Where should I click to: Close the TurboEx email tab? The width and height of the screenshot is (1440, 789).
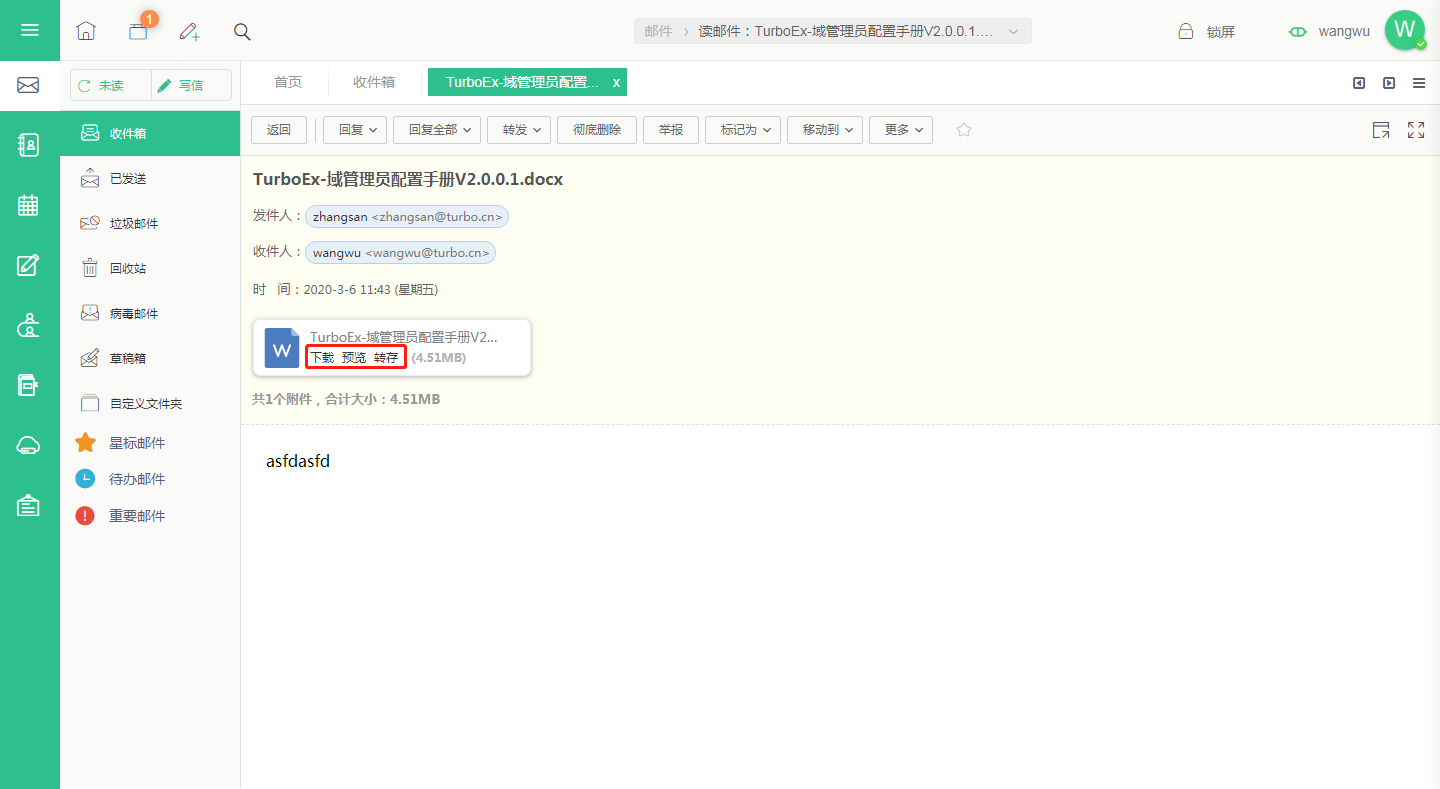click(616, 83)
